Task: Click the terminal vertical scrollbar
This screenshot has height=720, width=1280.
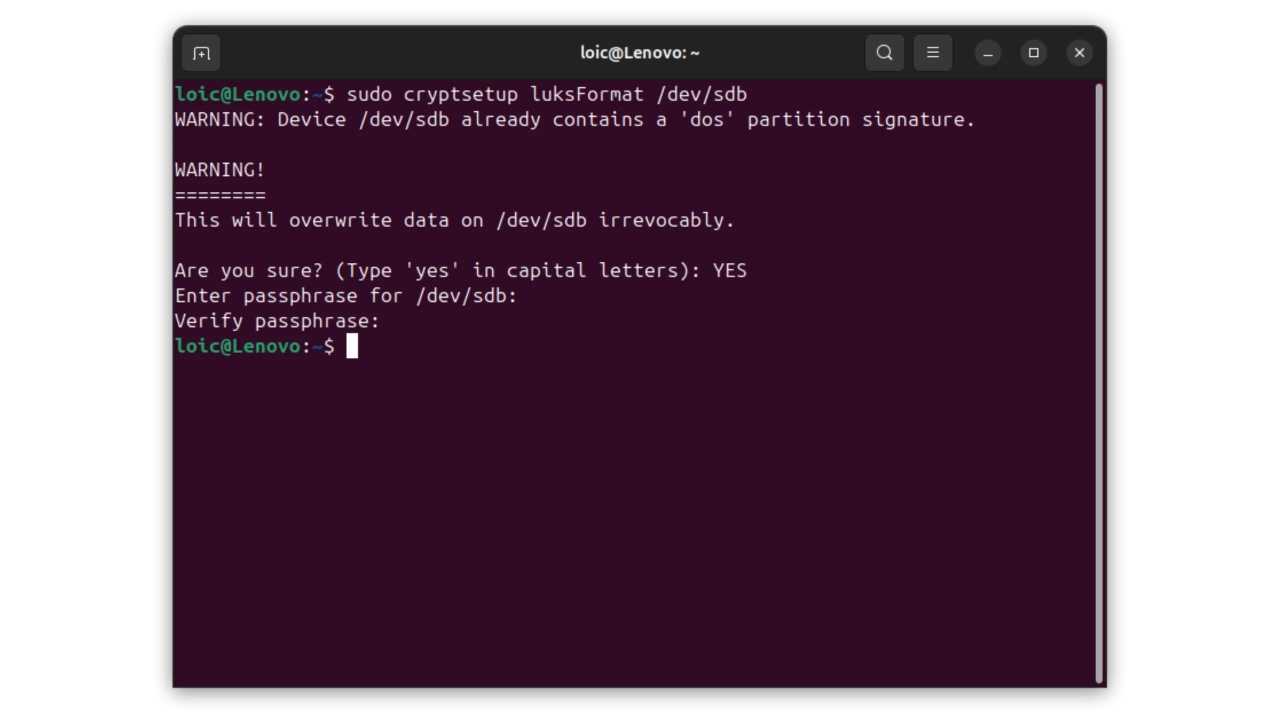Action: pyautogui.click(x=1098, y=380)
